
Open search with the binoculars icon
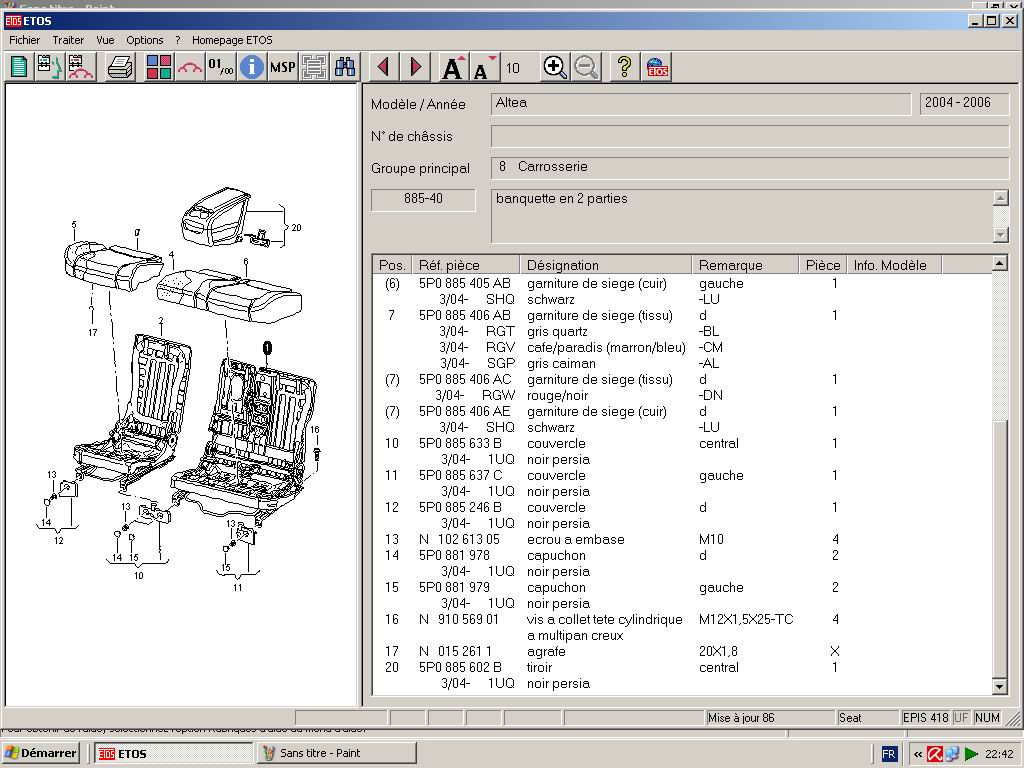[345, 67]
